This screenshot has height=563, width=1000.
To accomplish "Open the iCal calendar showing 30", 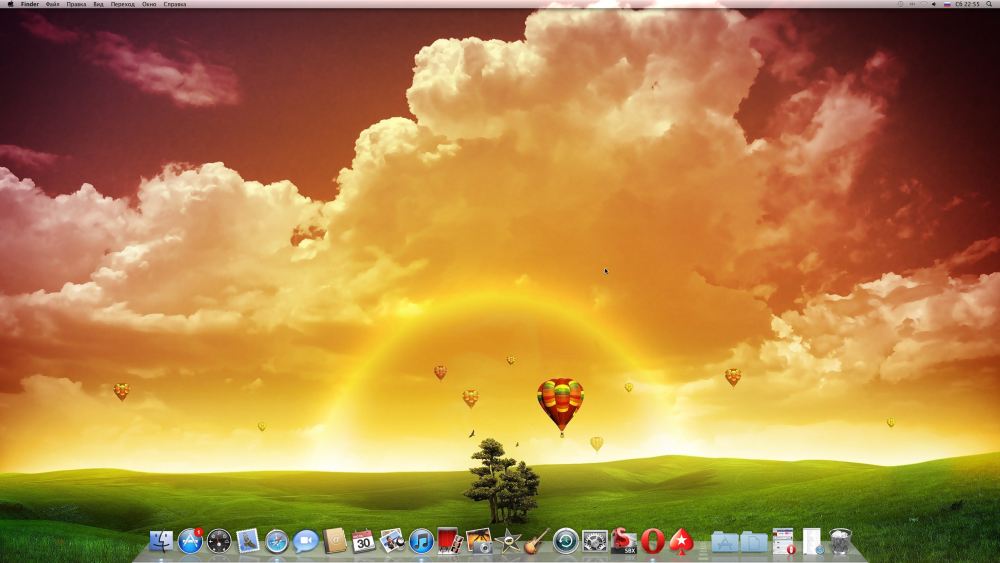I will (x=363, y=541).
